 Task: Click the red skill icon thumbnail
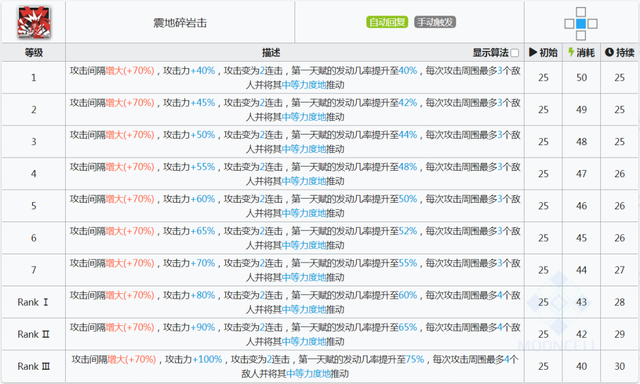[34, 22]
